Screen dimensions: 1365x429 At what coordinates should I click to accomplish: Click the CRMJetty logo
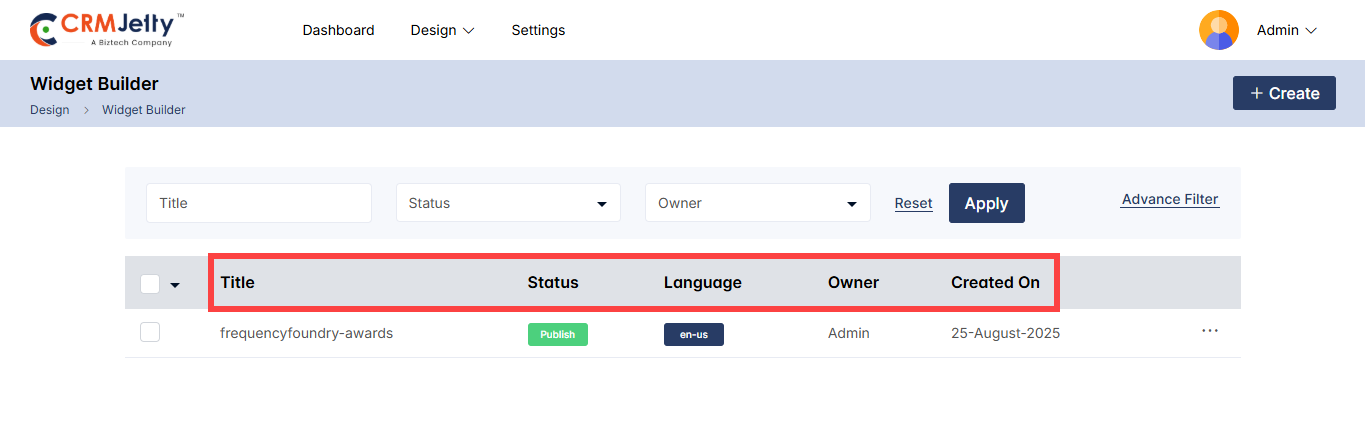click(107, 30)
